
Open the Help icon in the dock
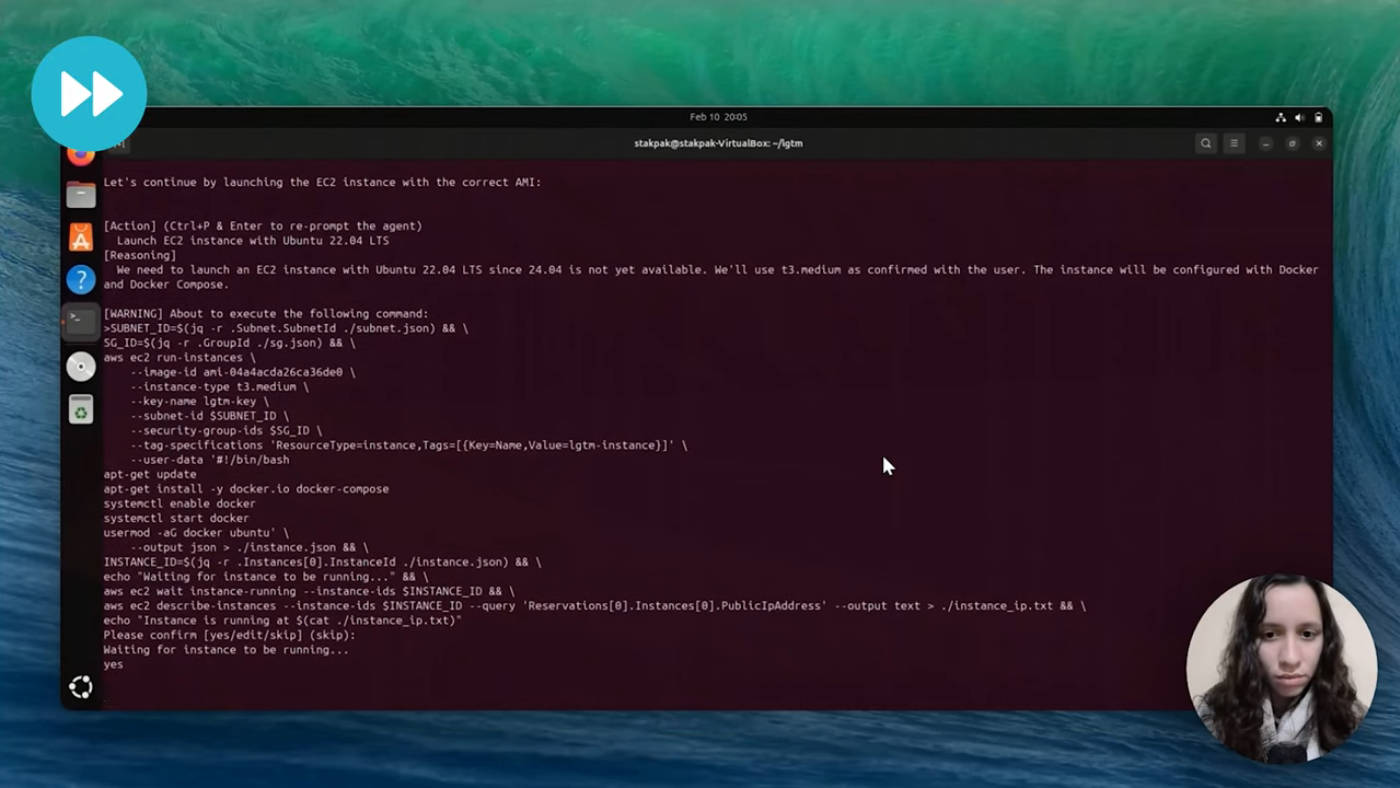point(81,280)
